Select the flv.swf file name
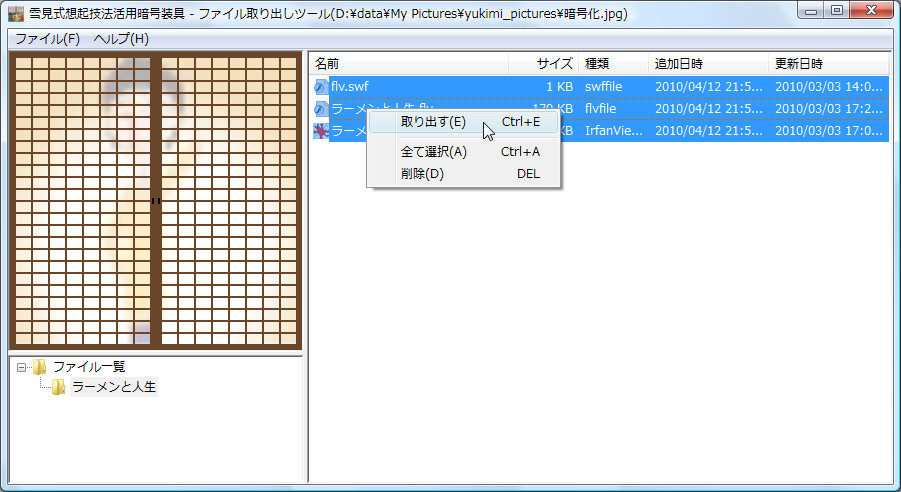 (349, 87)
